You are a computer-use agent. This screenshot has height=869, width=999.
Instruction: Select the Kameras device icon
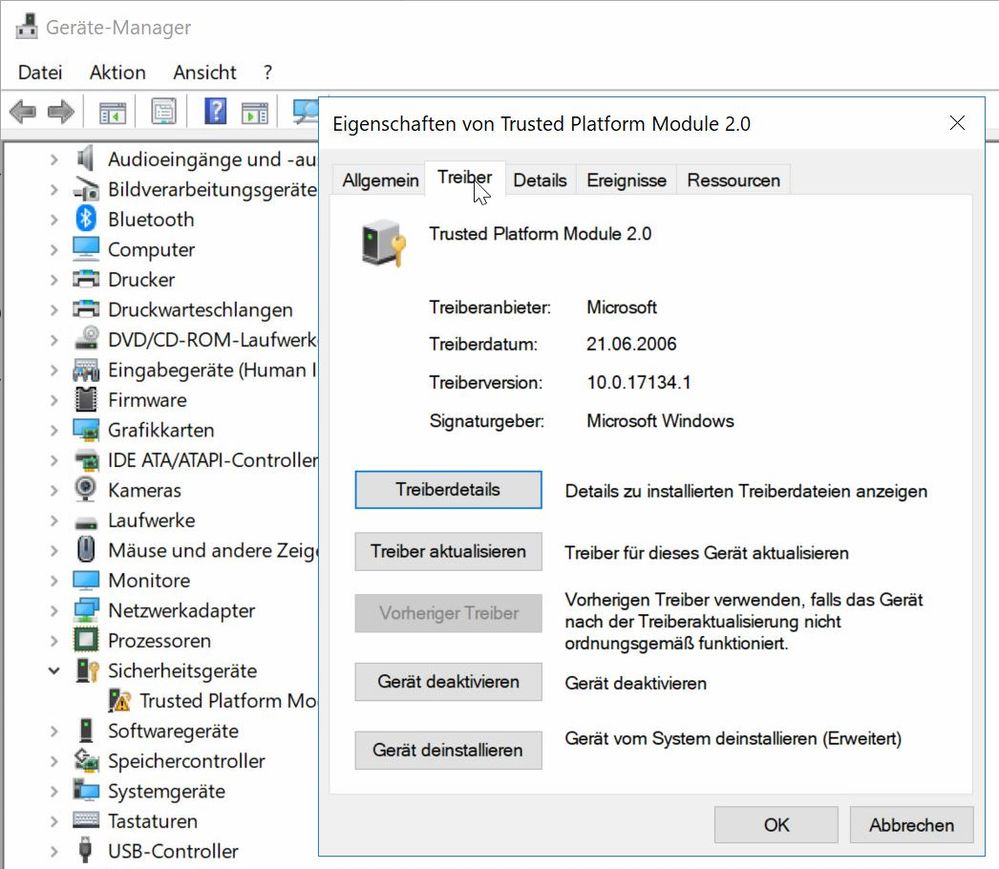pyautogui.click(x=86, y=490)
